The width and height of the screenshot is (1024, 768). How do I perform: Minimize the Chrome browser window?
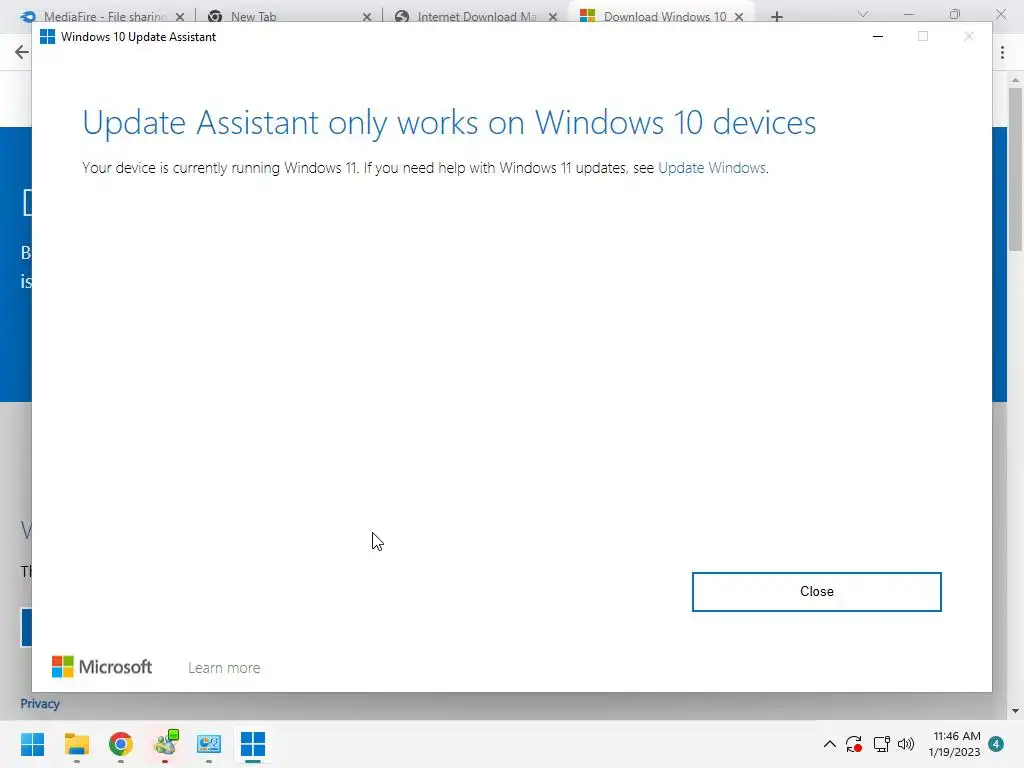pyautogui.click(x=908, y=14)
